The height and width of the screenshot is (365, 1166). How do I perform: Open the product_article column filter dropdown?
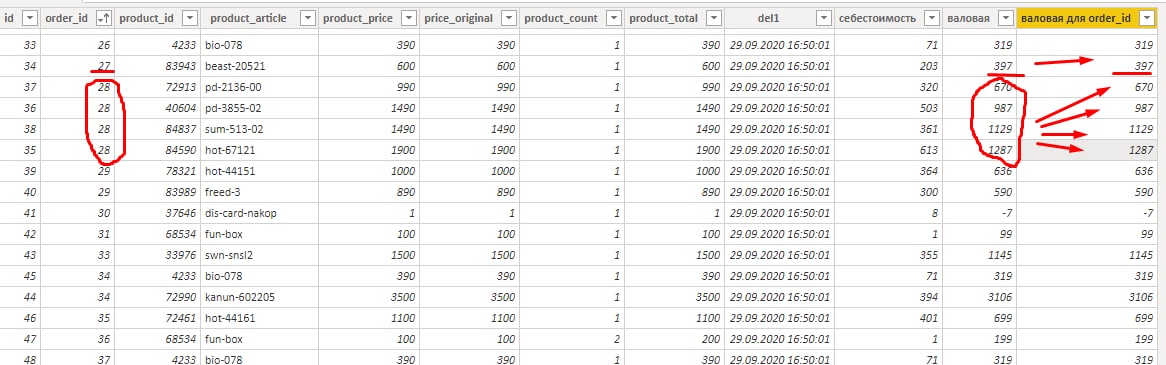pos(309,19)
